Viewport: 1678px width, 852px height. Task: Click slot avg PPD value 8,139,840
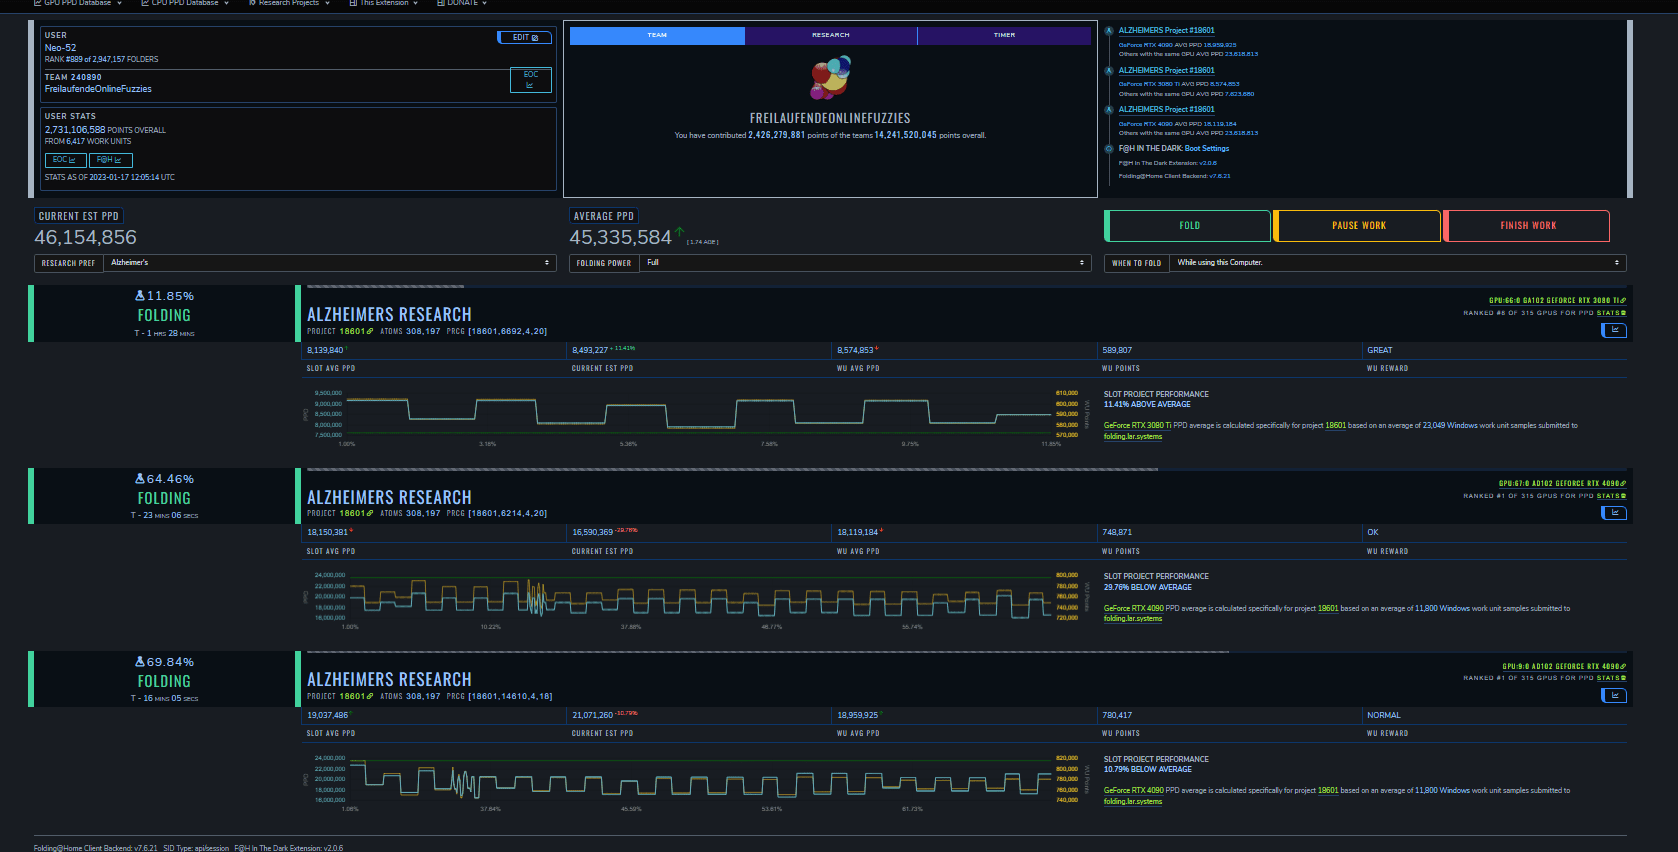coord(325,350)
